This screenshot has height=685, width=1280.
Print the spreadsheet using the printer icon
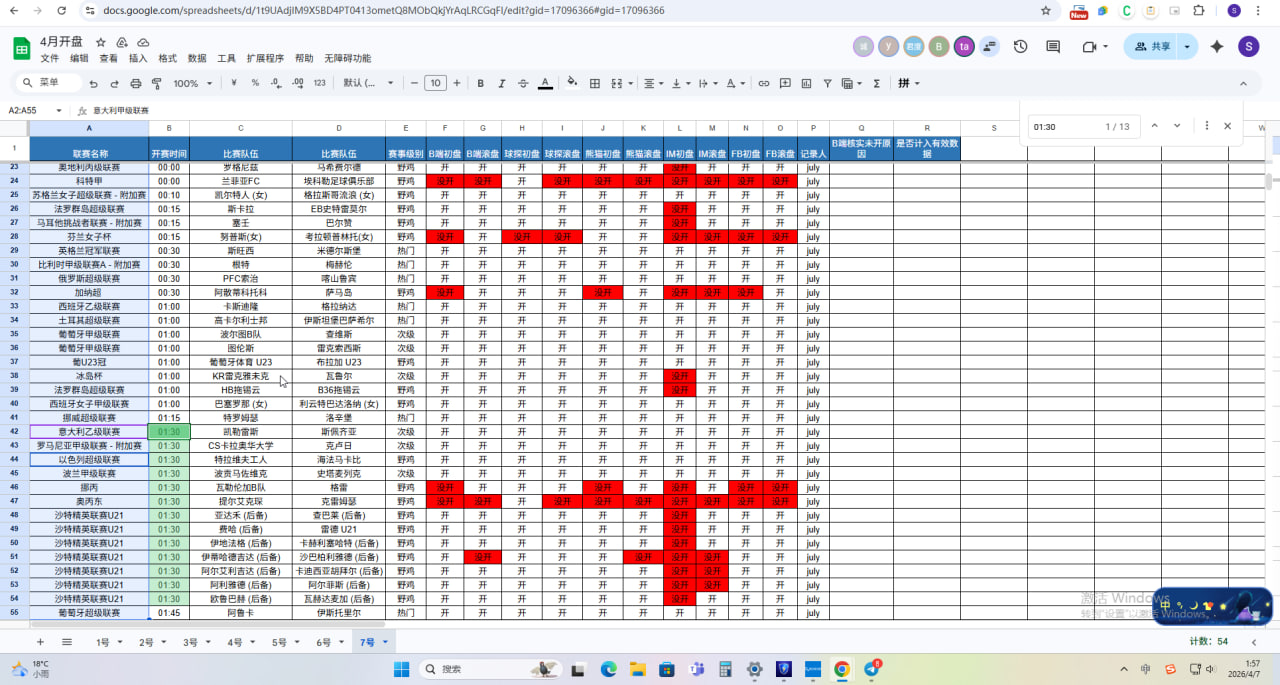(135, 84)
